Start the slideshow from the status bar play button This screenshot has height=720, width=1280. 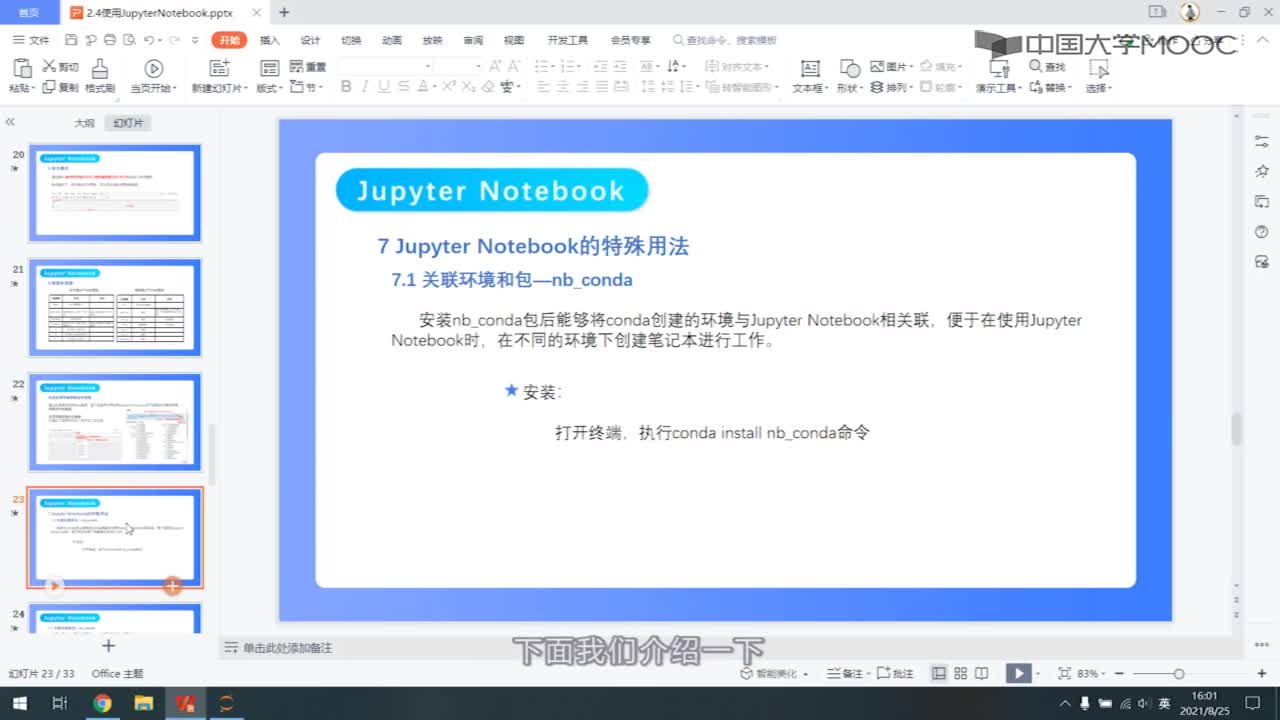[1018, 673]
